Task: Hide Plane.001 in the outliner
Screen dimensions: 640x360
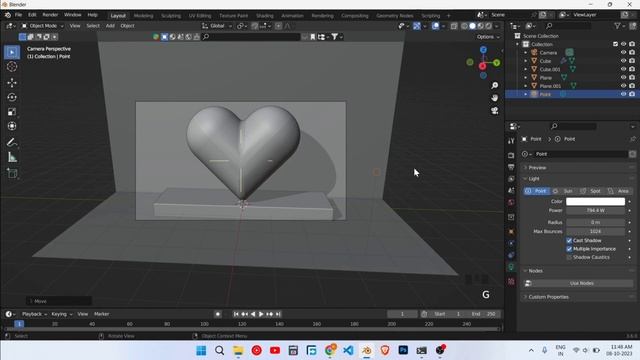Action: pyautogui.click(x=623, y=86)
